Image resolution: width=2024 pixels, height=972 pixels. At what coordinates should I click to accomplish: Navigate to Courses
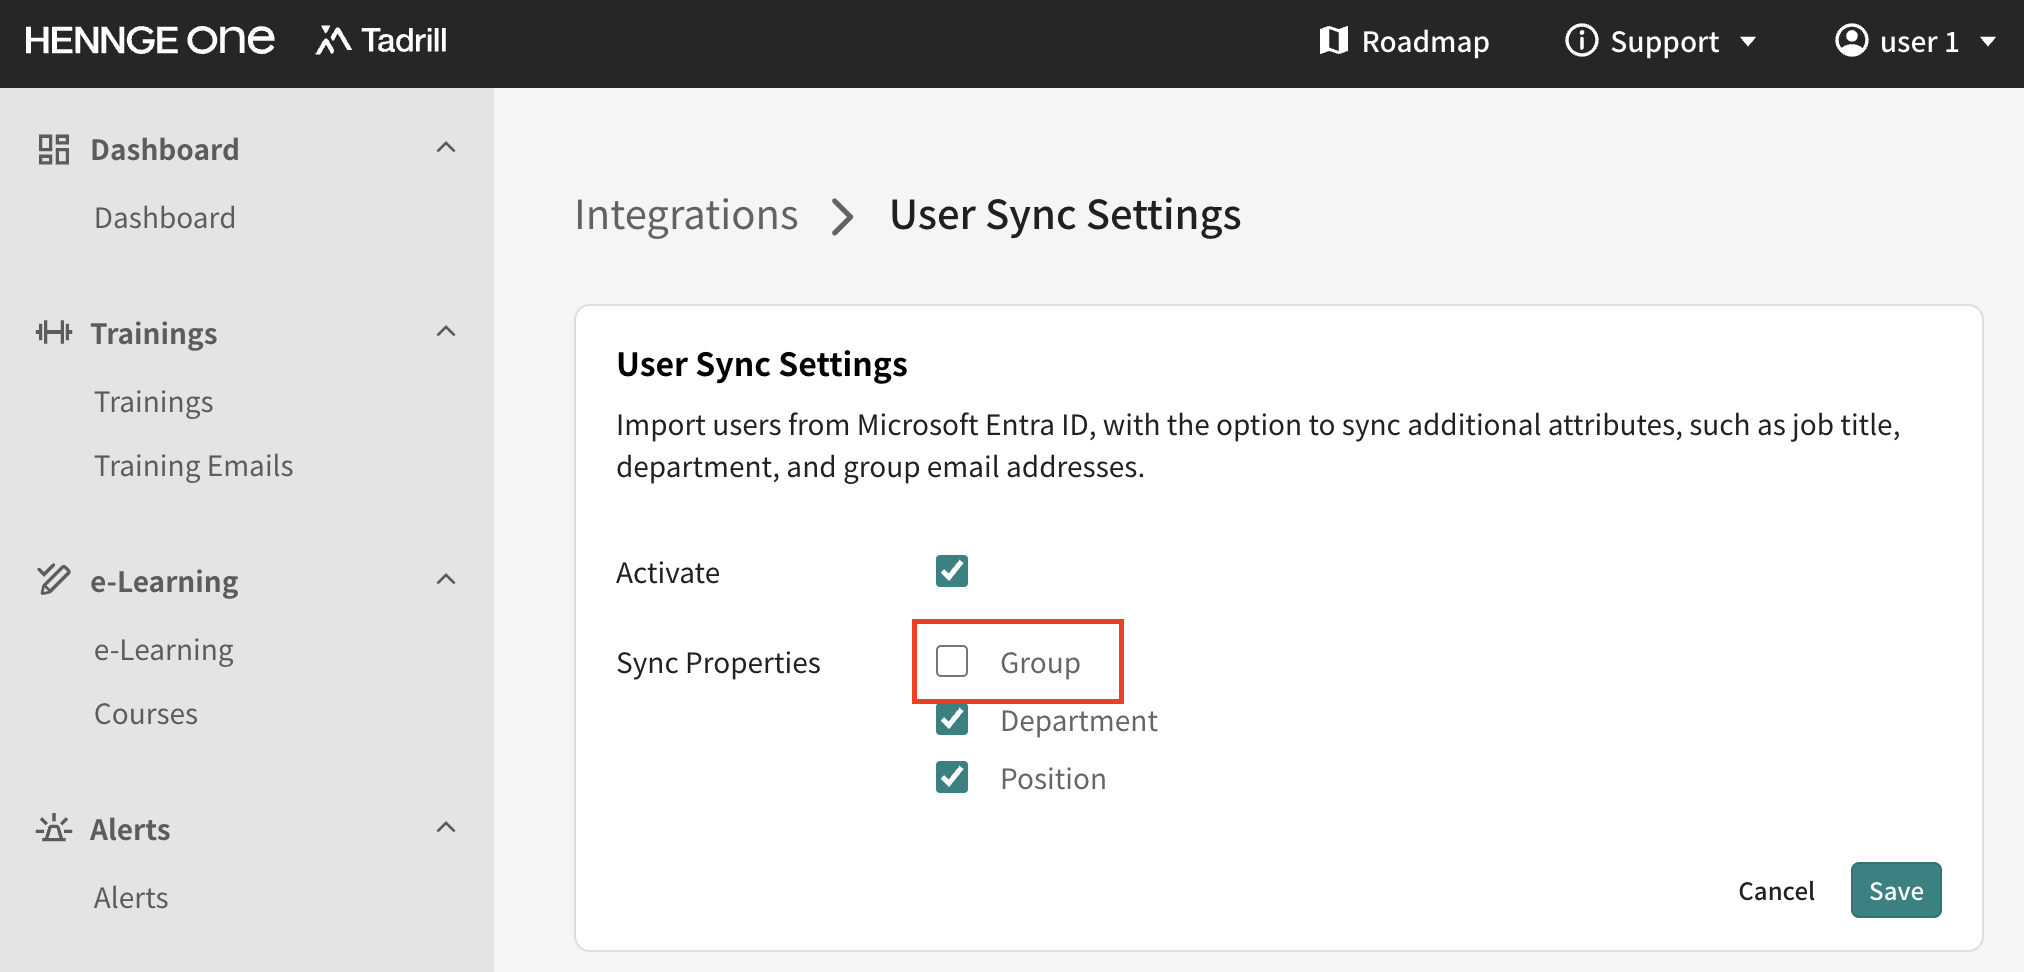pyautogui.click(x=146, y=714)
